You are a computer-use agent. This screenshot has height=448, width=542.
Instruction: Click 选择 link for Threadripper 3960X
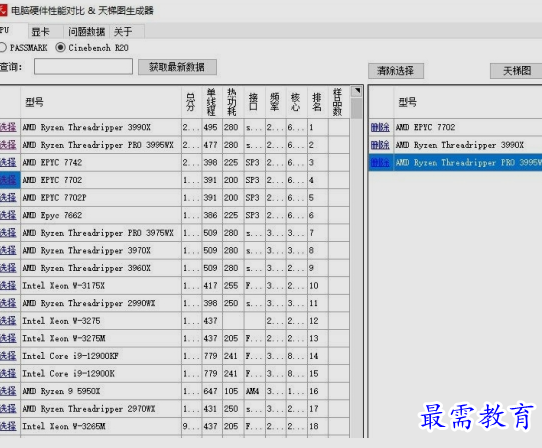tap(8, 268)
